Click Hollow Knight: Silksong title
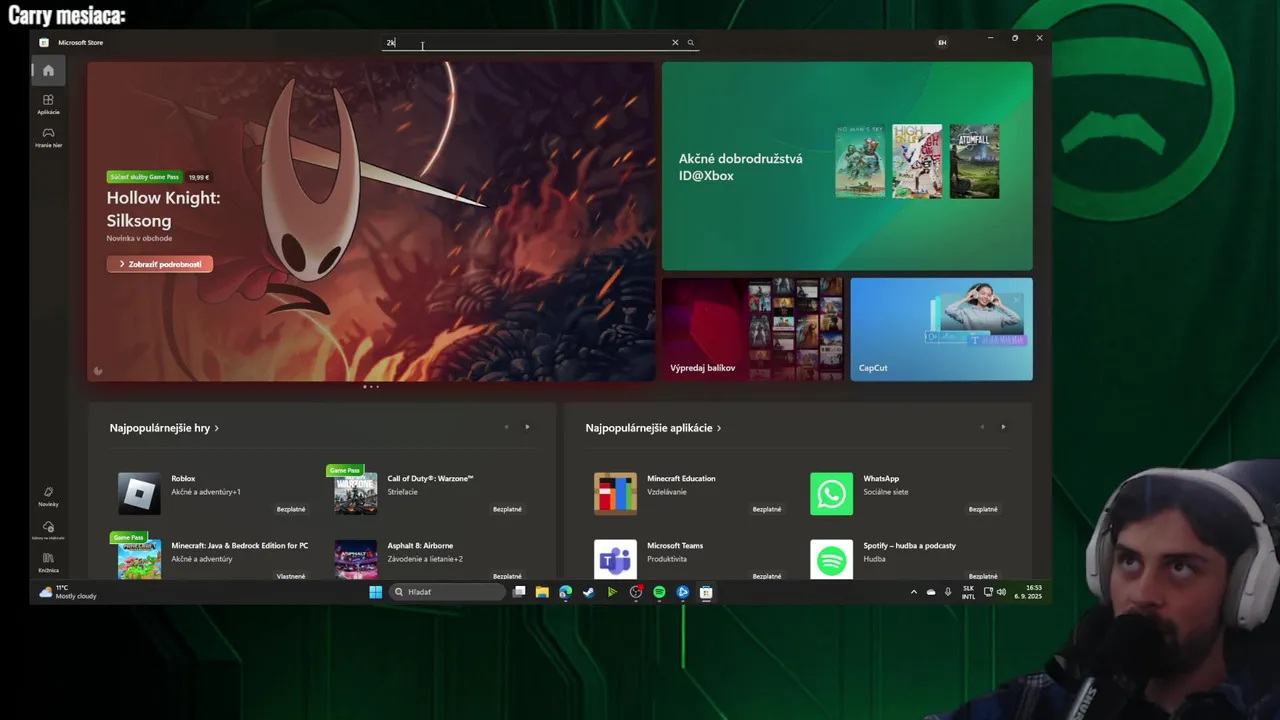1280x720 pixels. 163,209
